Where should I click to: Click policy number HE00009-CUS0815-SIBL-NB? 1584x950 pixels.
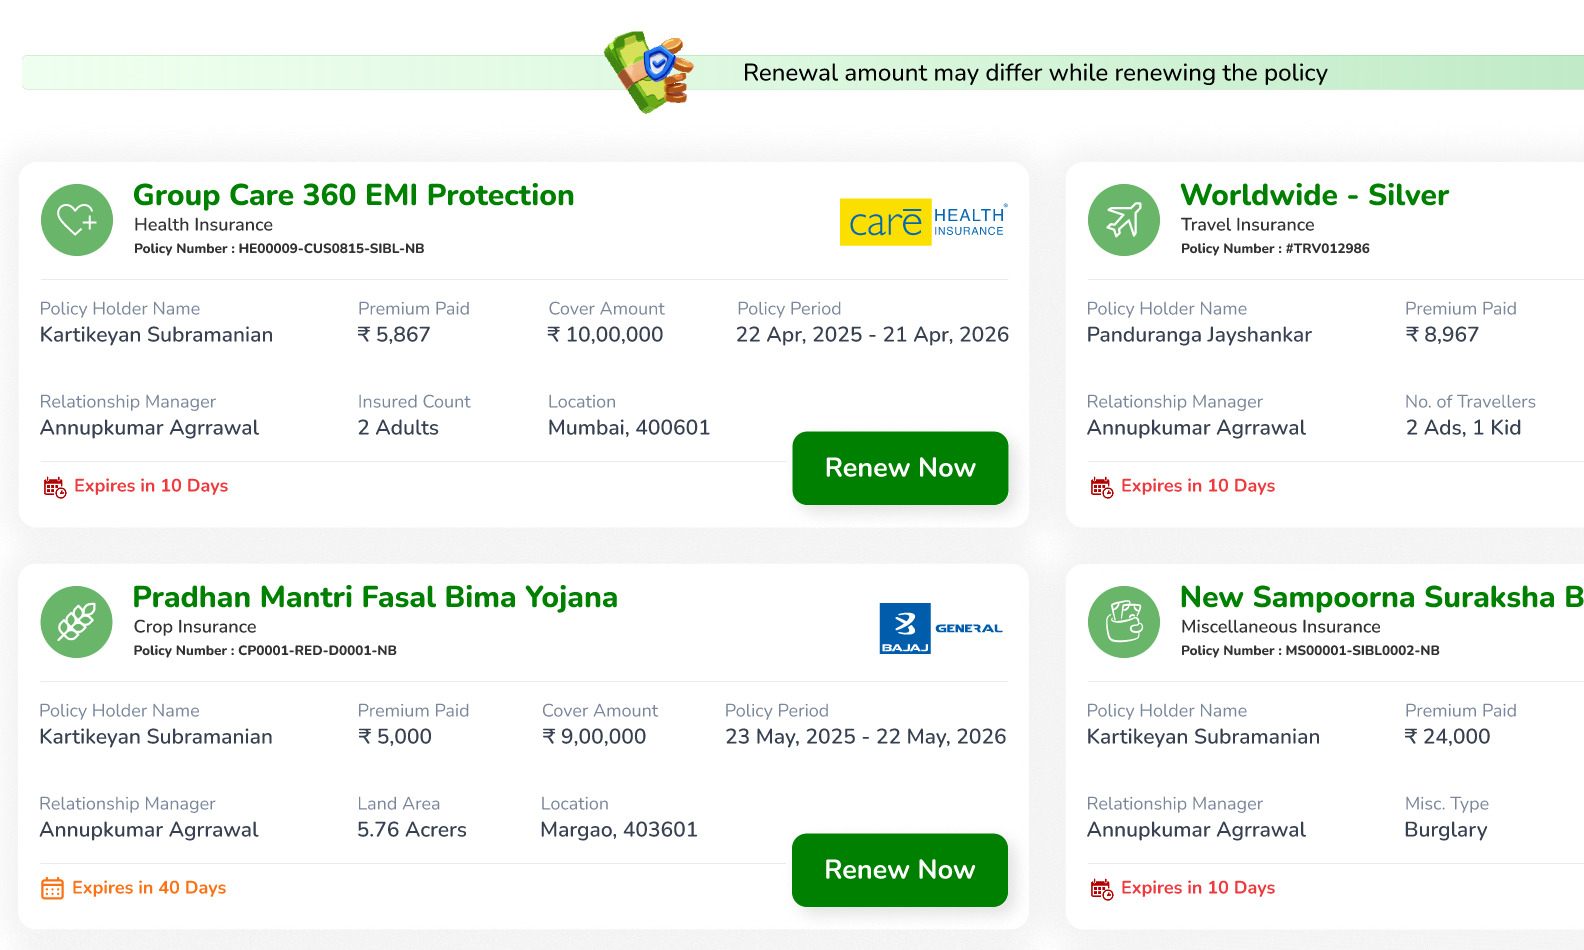click(x=331, y=248)
